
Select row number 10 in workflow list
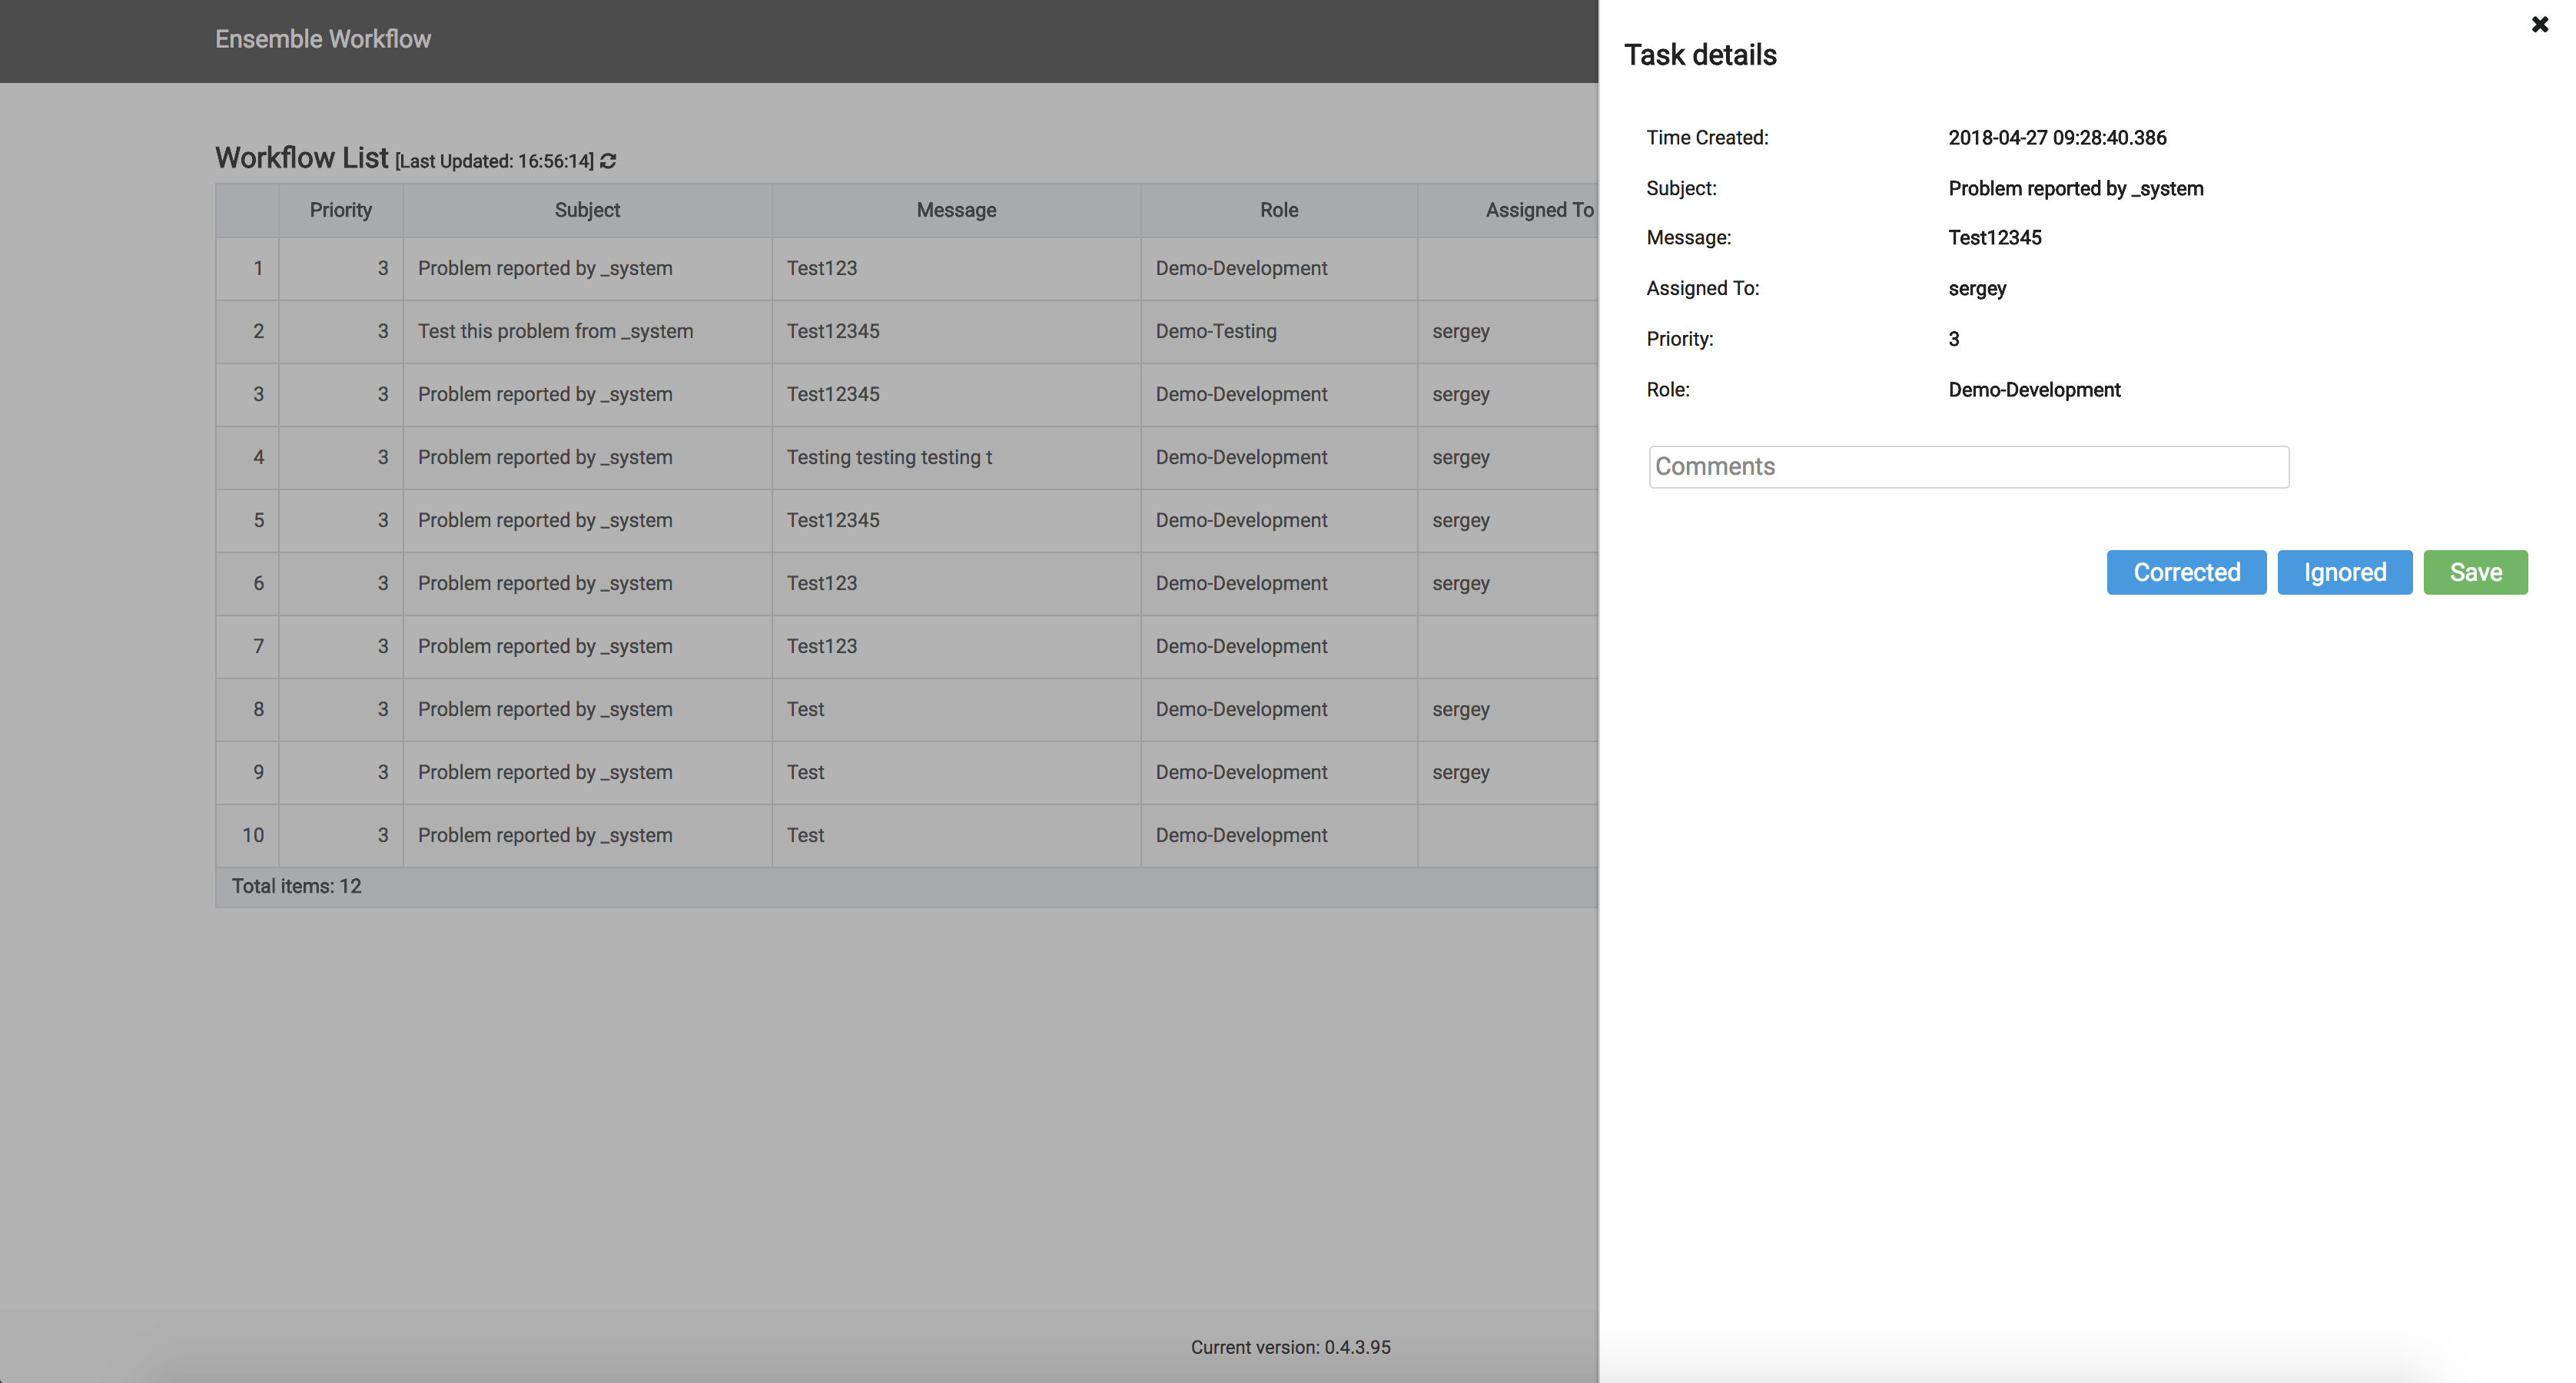pos(252,835)
